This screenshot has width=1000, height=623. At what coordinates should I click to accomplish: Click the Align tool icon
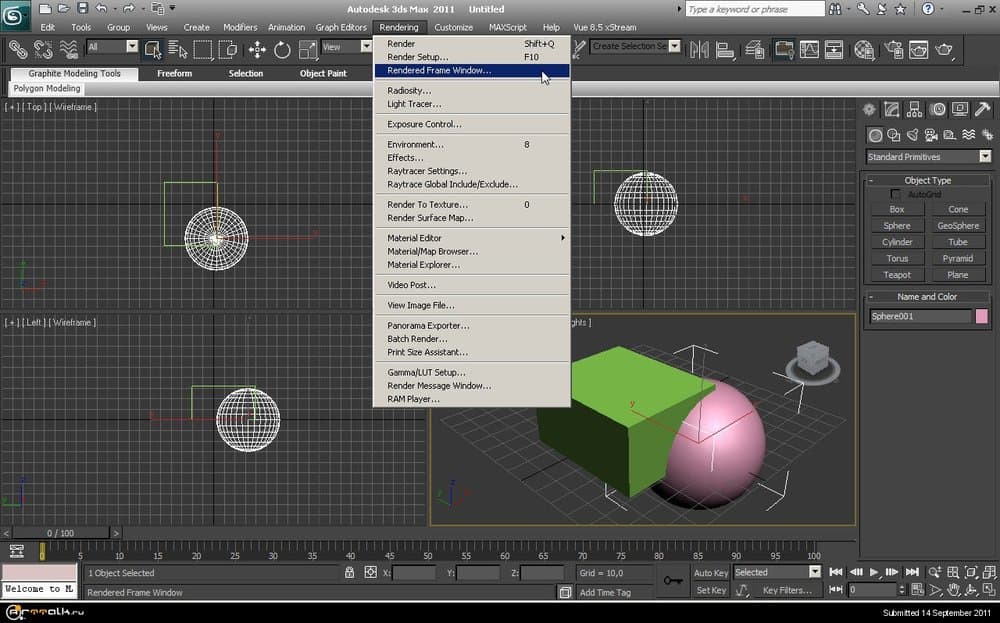click(x=724, y=49)
